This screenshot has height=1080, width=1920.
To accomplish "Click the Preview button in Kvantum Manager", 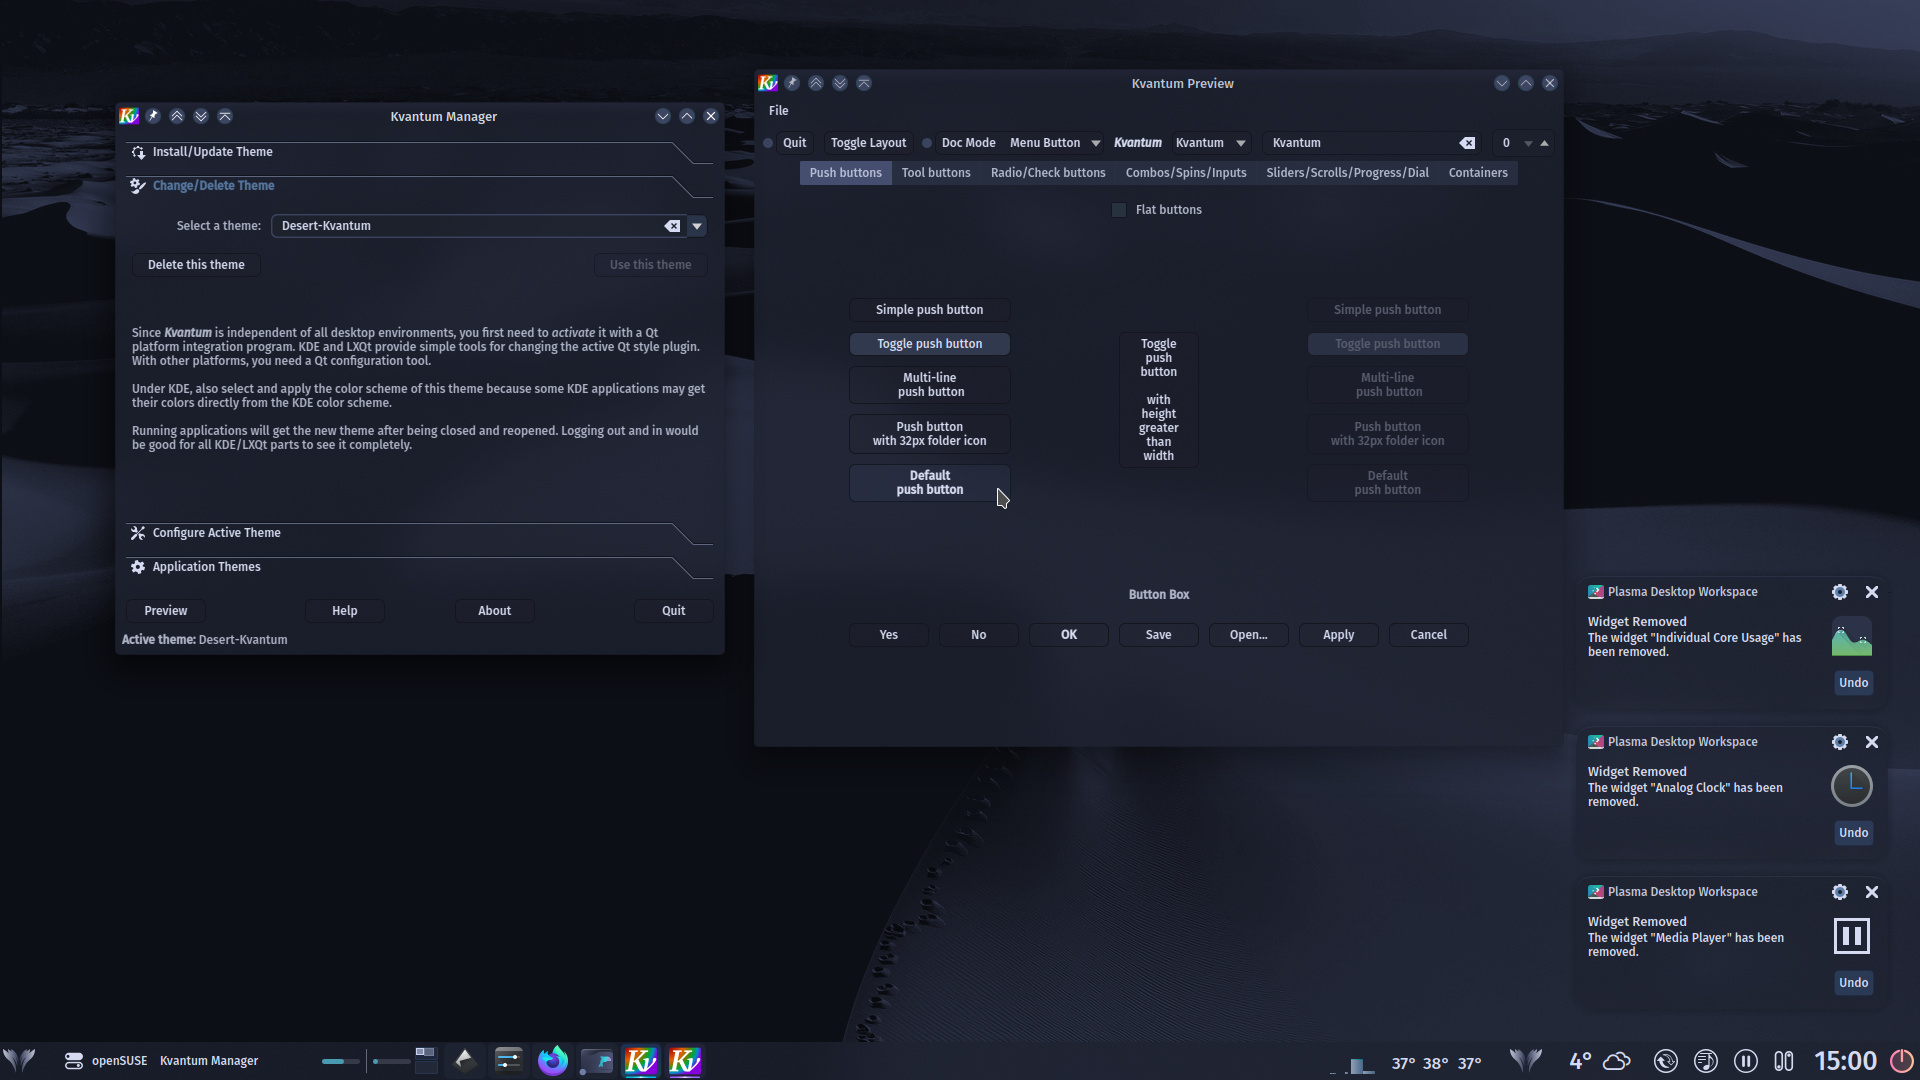I will pos(166,611).
